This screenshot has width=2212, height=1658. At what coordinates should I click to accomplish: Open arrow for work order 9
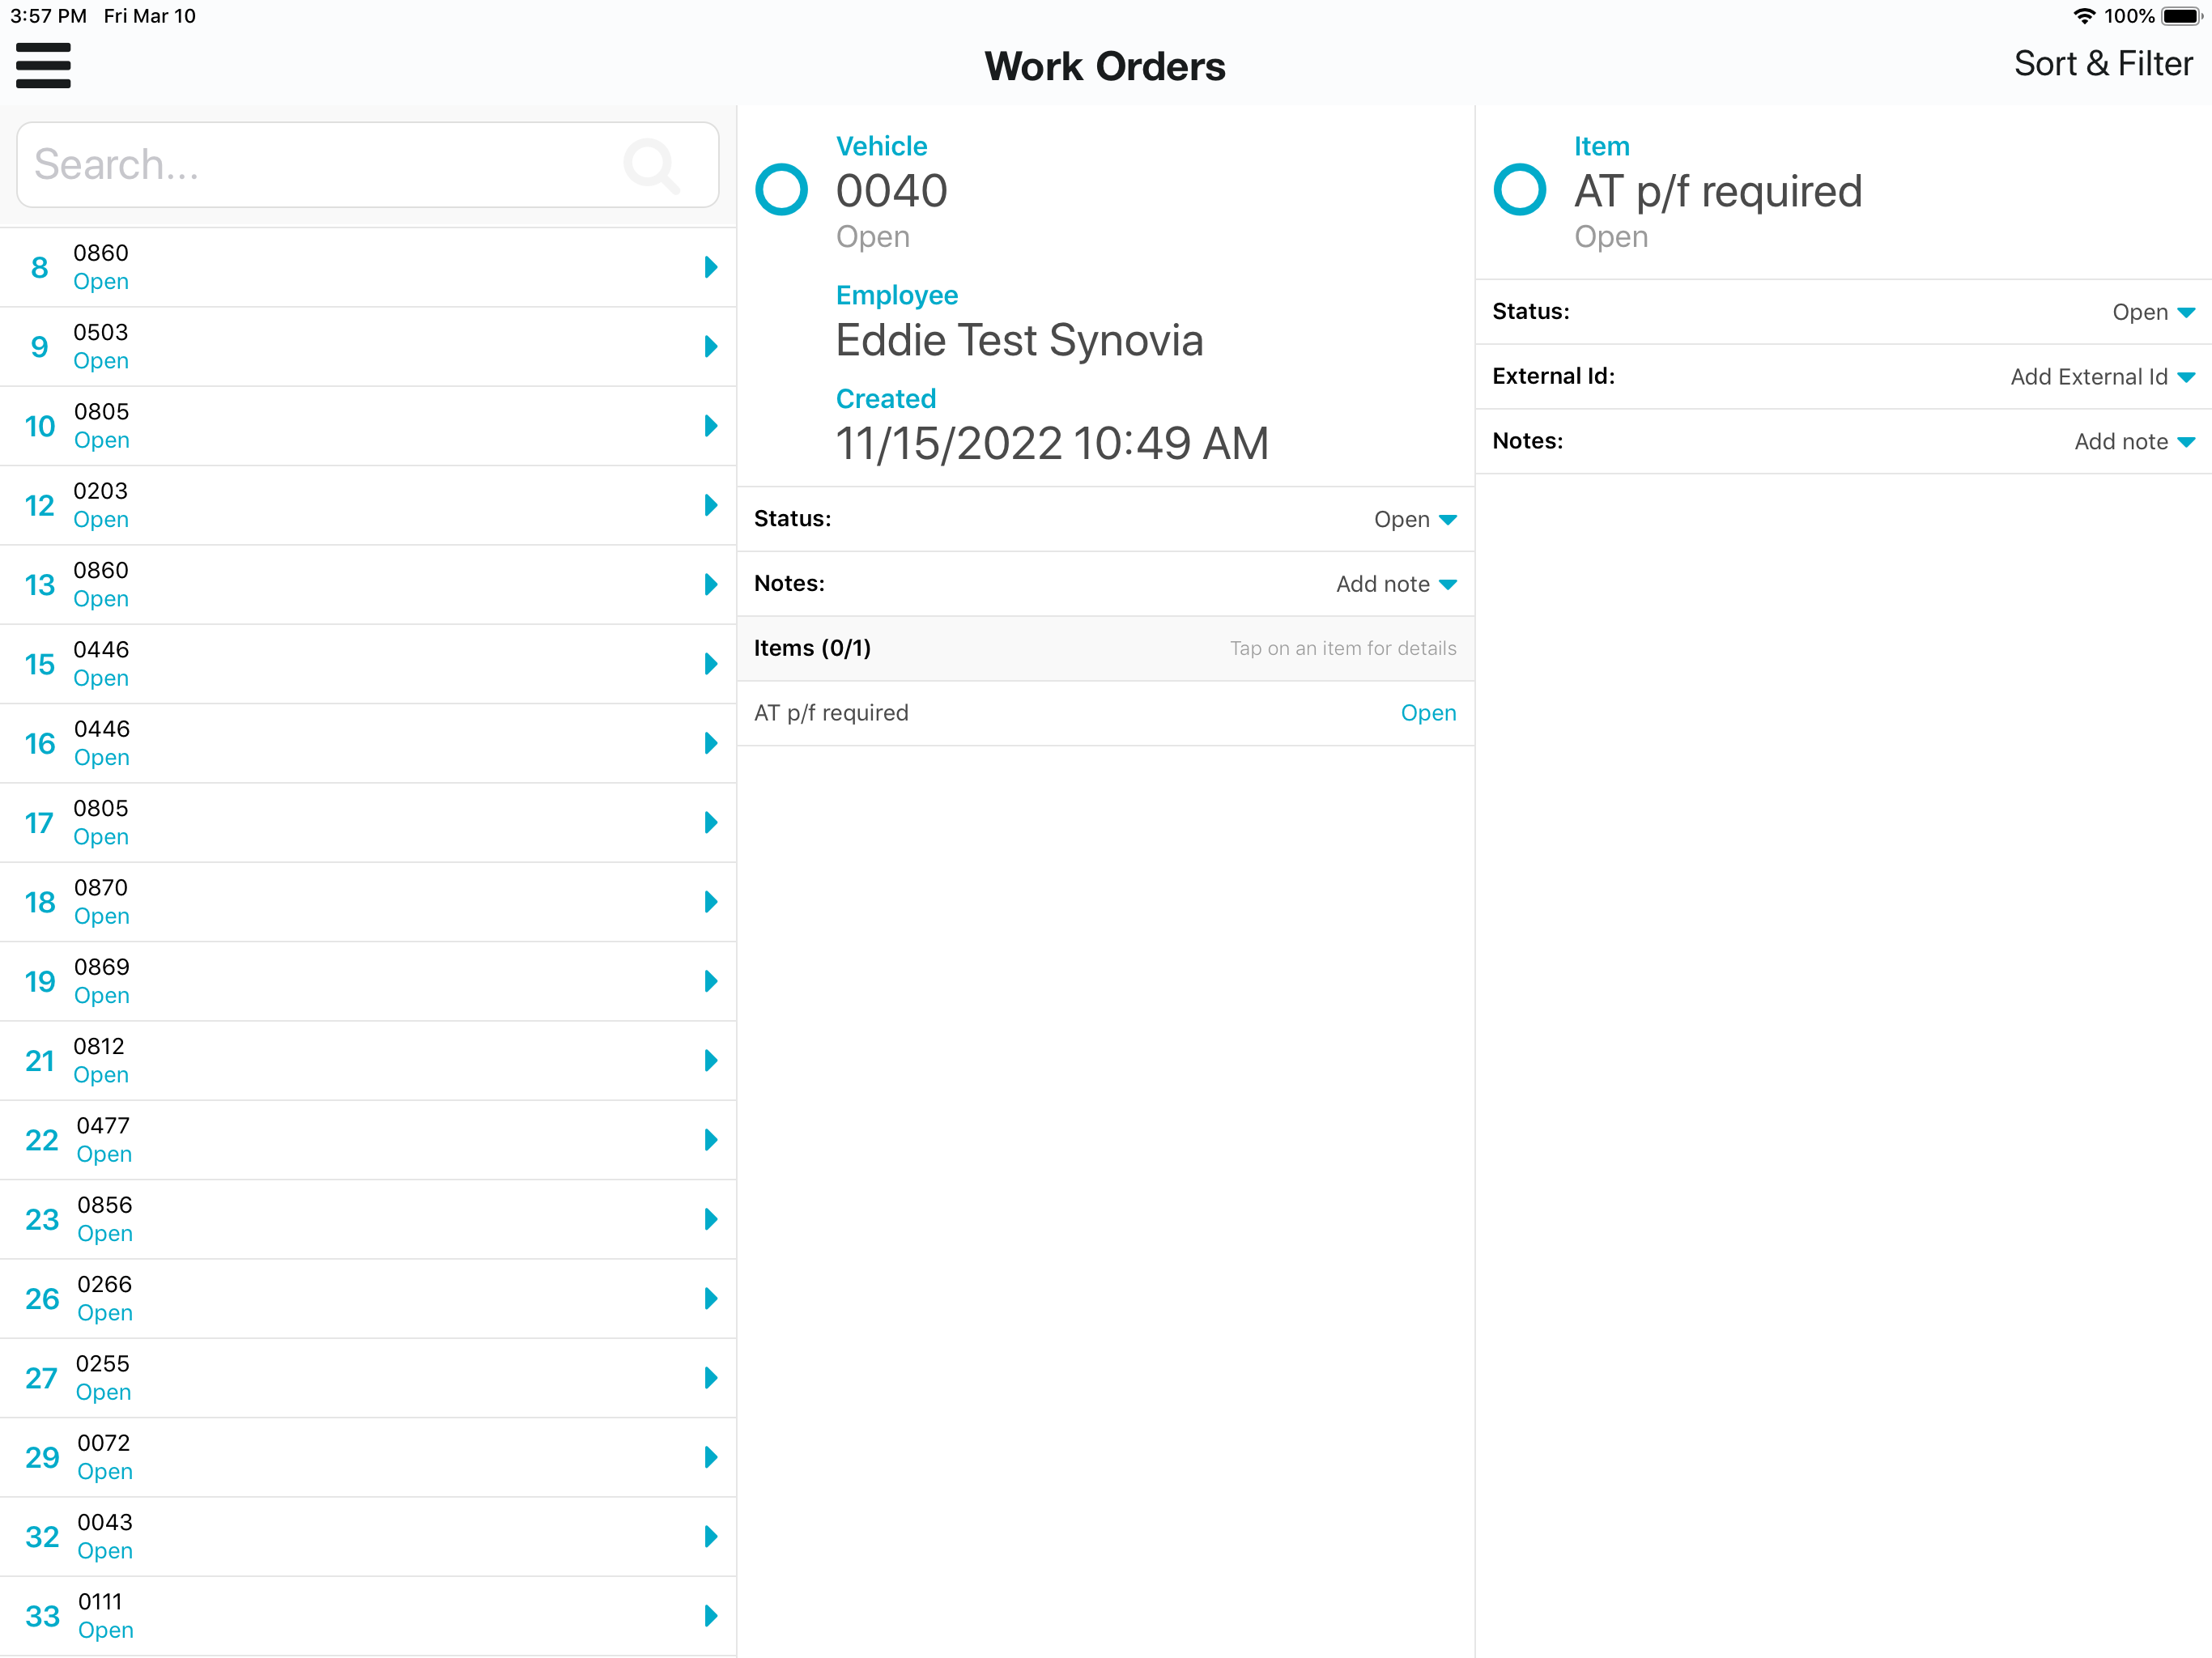[x=711, y=346]
